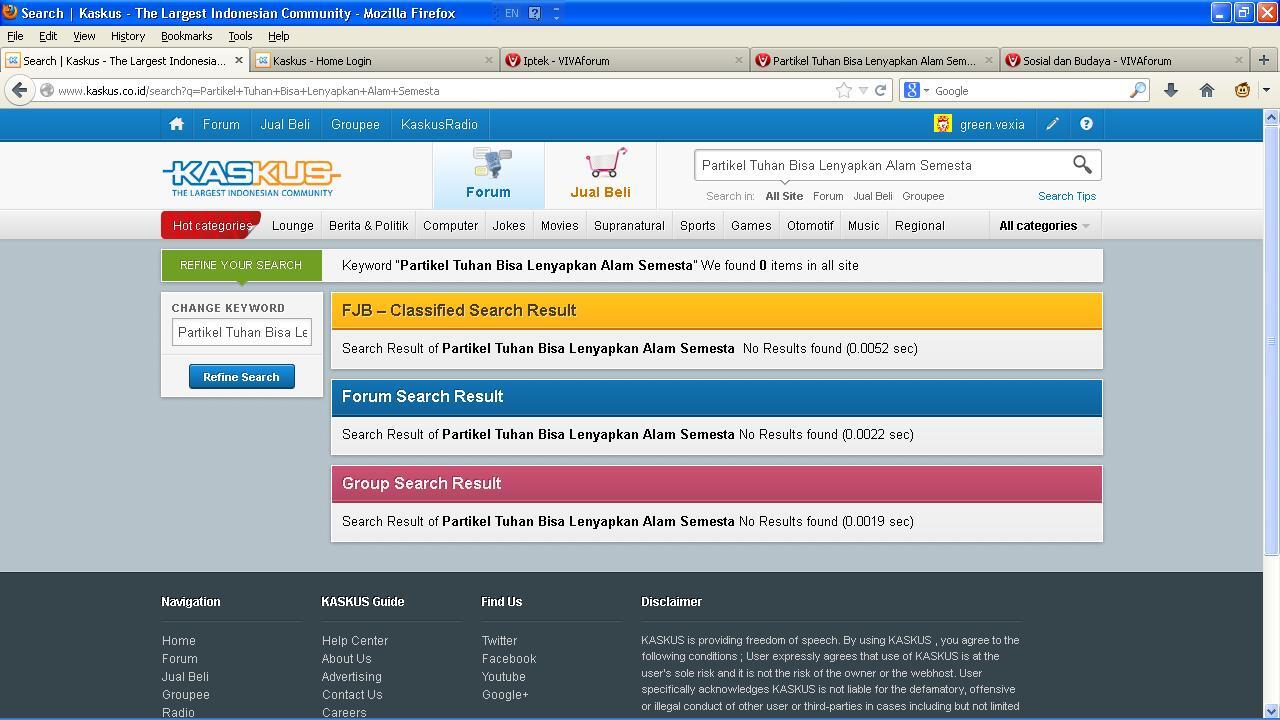This screenshot has width=1280, height=720.
Task: Click the Hot categories button
Action: click(211, 225)
